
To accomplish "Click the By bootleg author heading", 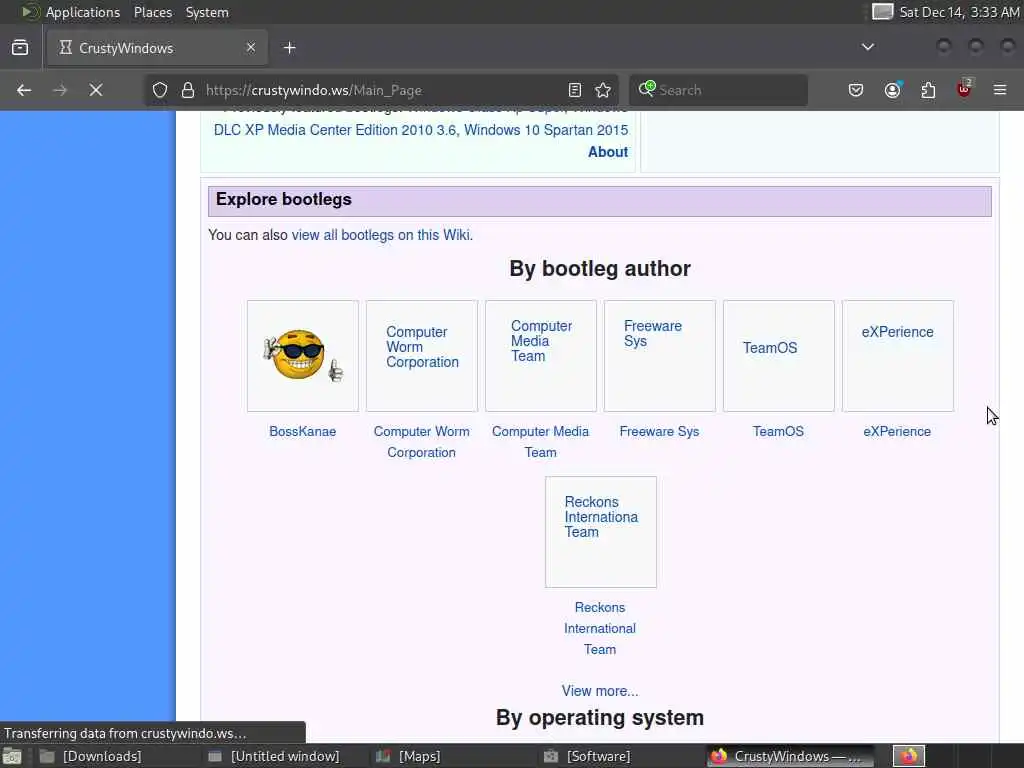I will point(600,268).
